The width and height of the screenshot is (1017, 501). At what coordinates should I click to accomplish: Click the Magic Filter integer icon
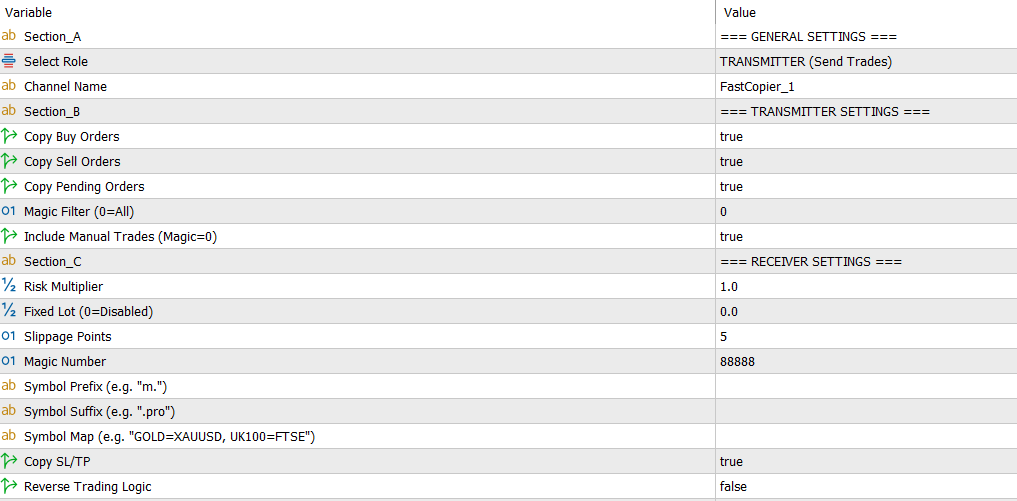click(9, 212)
